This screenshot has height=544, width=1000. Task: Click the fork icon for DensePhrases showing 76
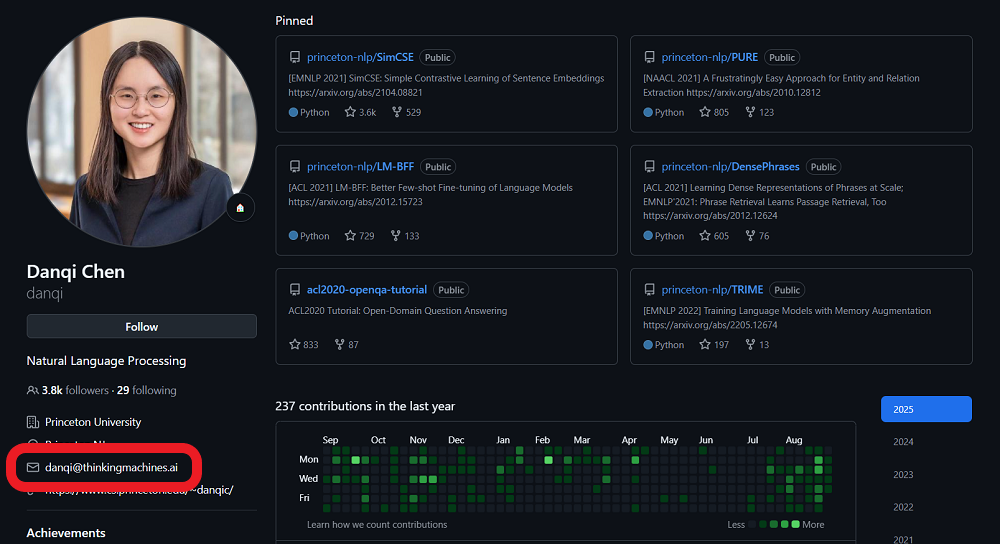pyautogui.click(x=750, y=236)
